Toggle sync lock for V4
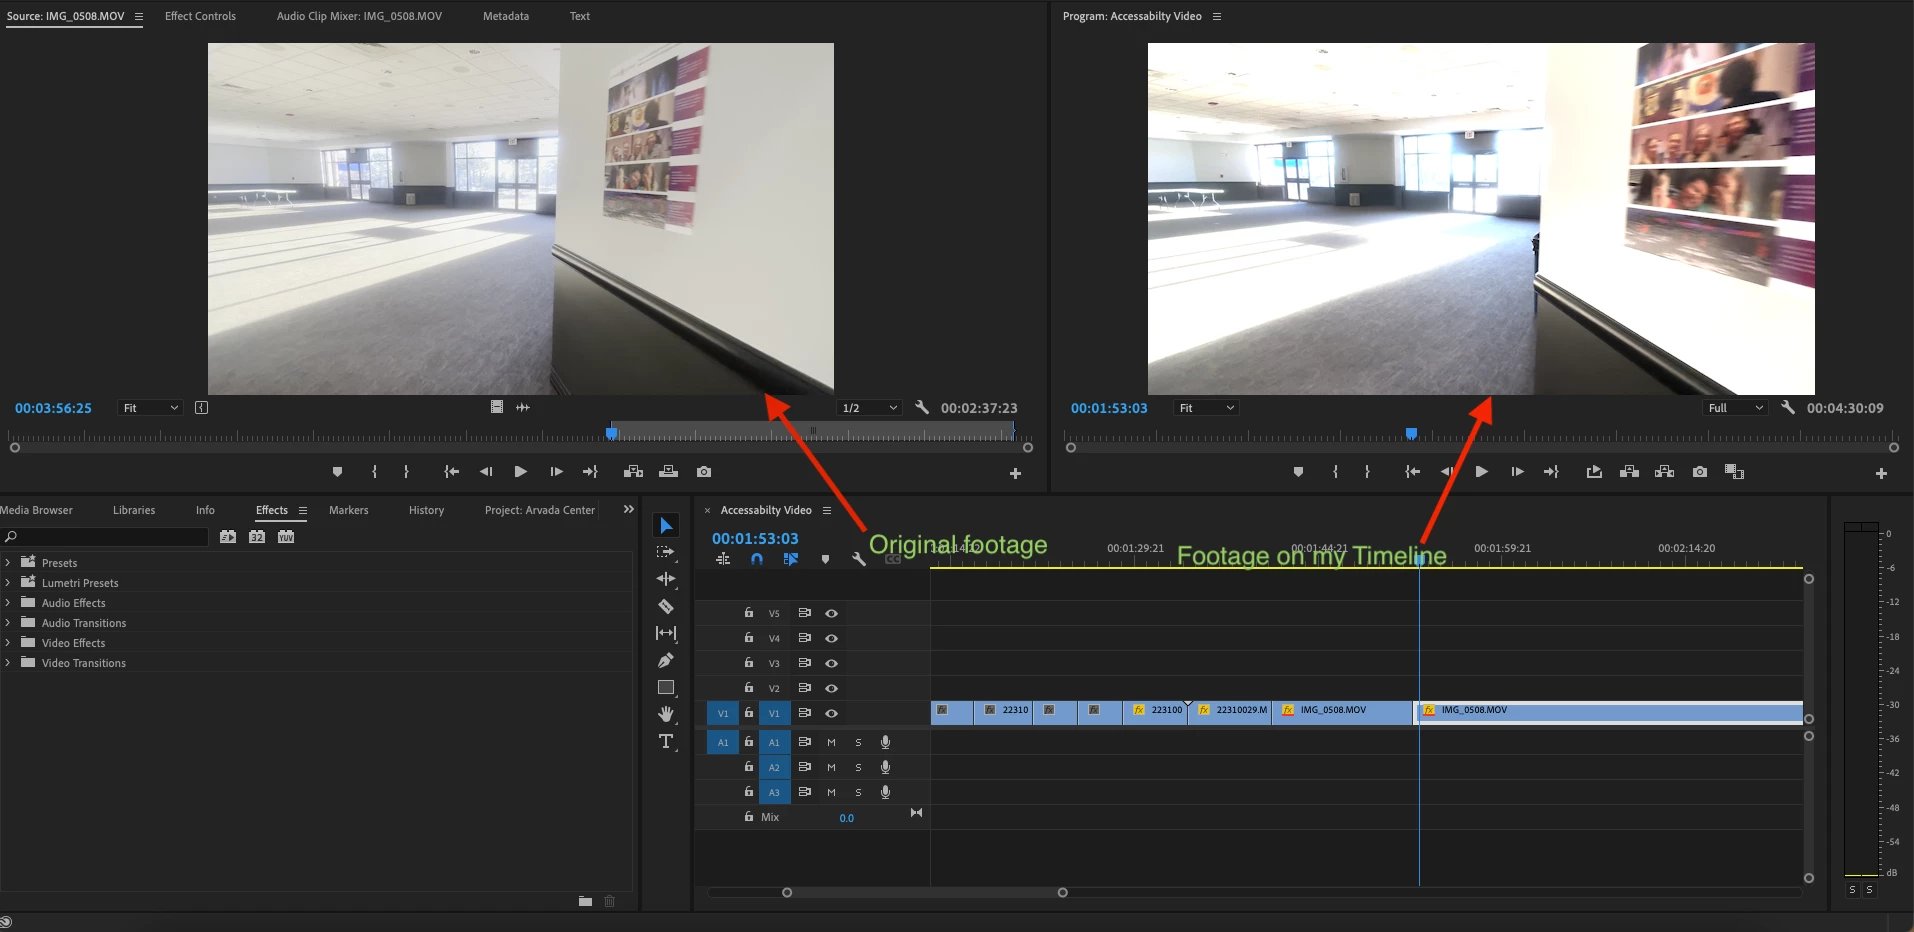This screenshot has width=1914, height=932. click(x=804, y=638)
